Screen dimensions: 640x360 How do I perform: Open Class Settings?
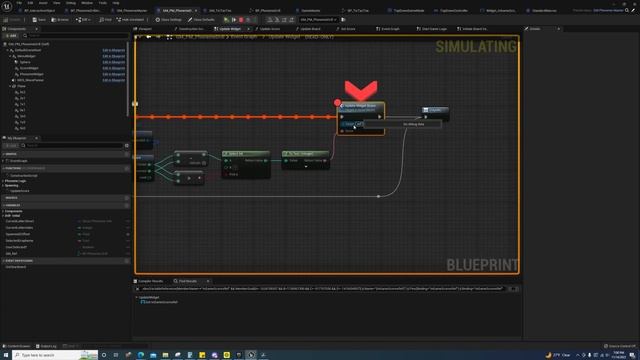[x=168, y=20]
